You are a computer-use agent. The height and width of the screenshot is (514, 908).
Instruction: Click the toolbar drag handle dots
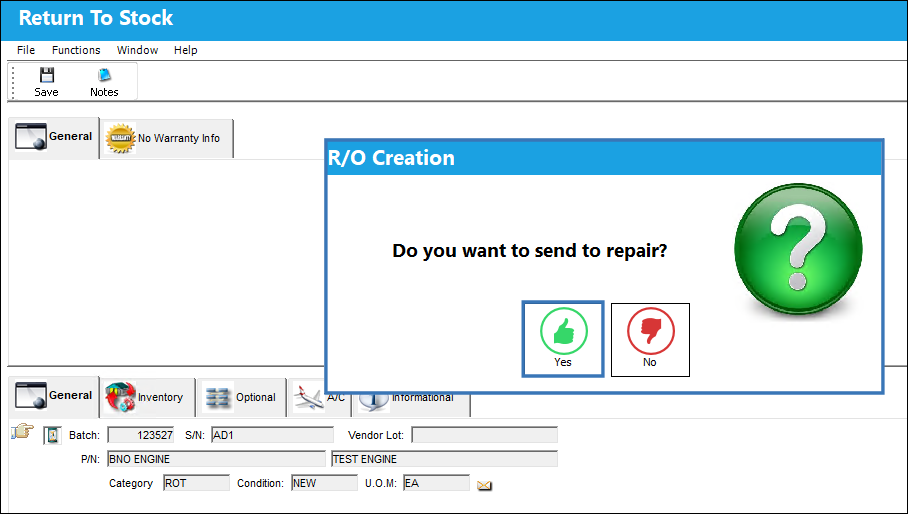[x=13, y=82]
